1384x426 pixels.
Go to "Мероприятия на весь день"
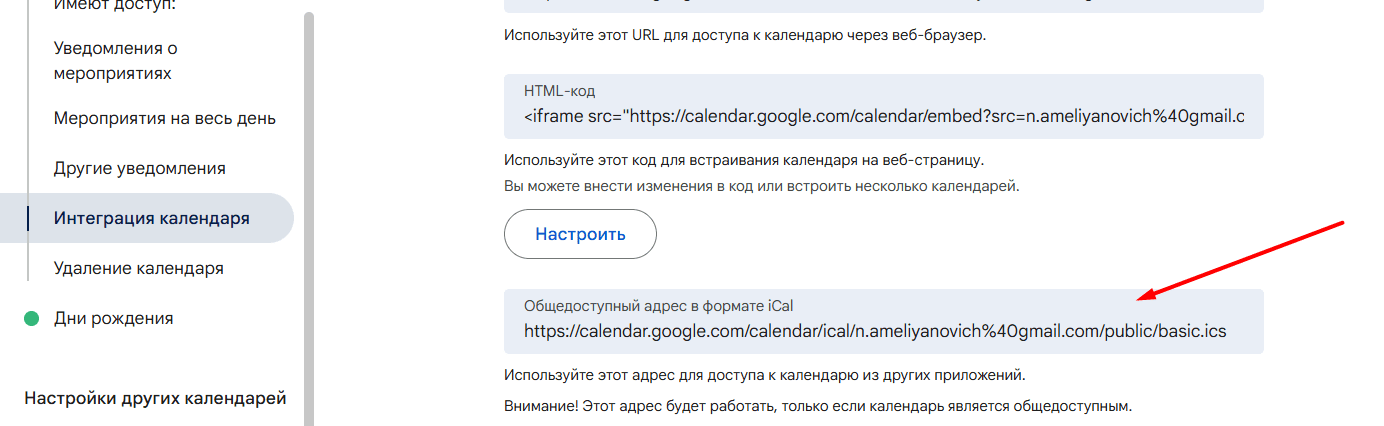click(x=164, y=119)
